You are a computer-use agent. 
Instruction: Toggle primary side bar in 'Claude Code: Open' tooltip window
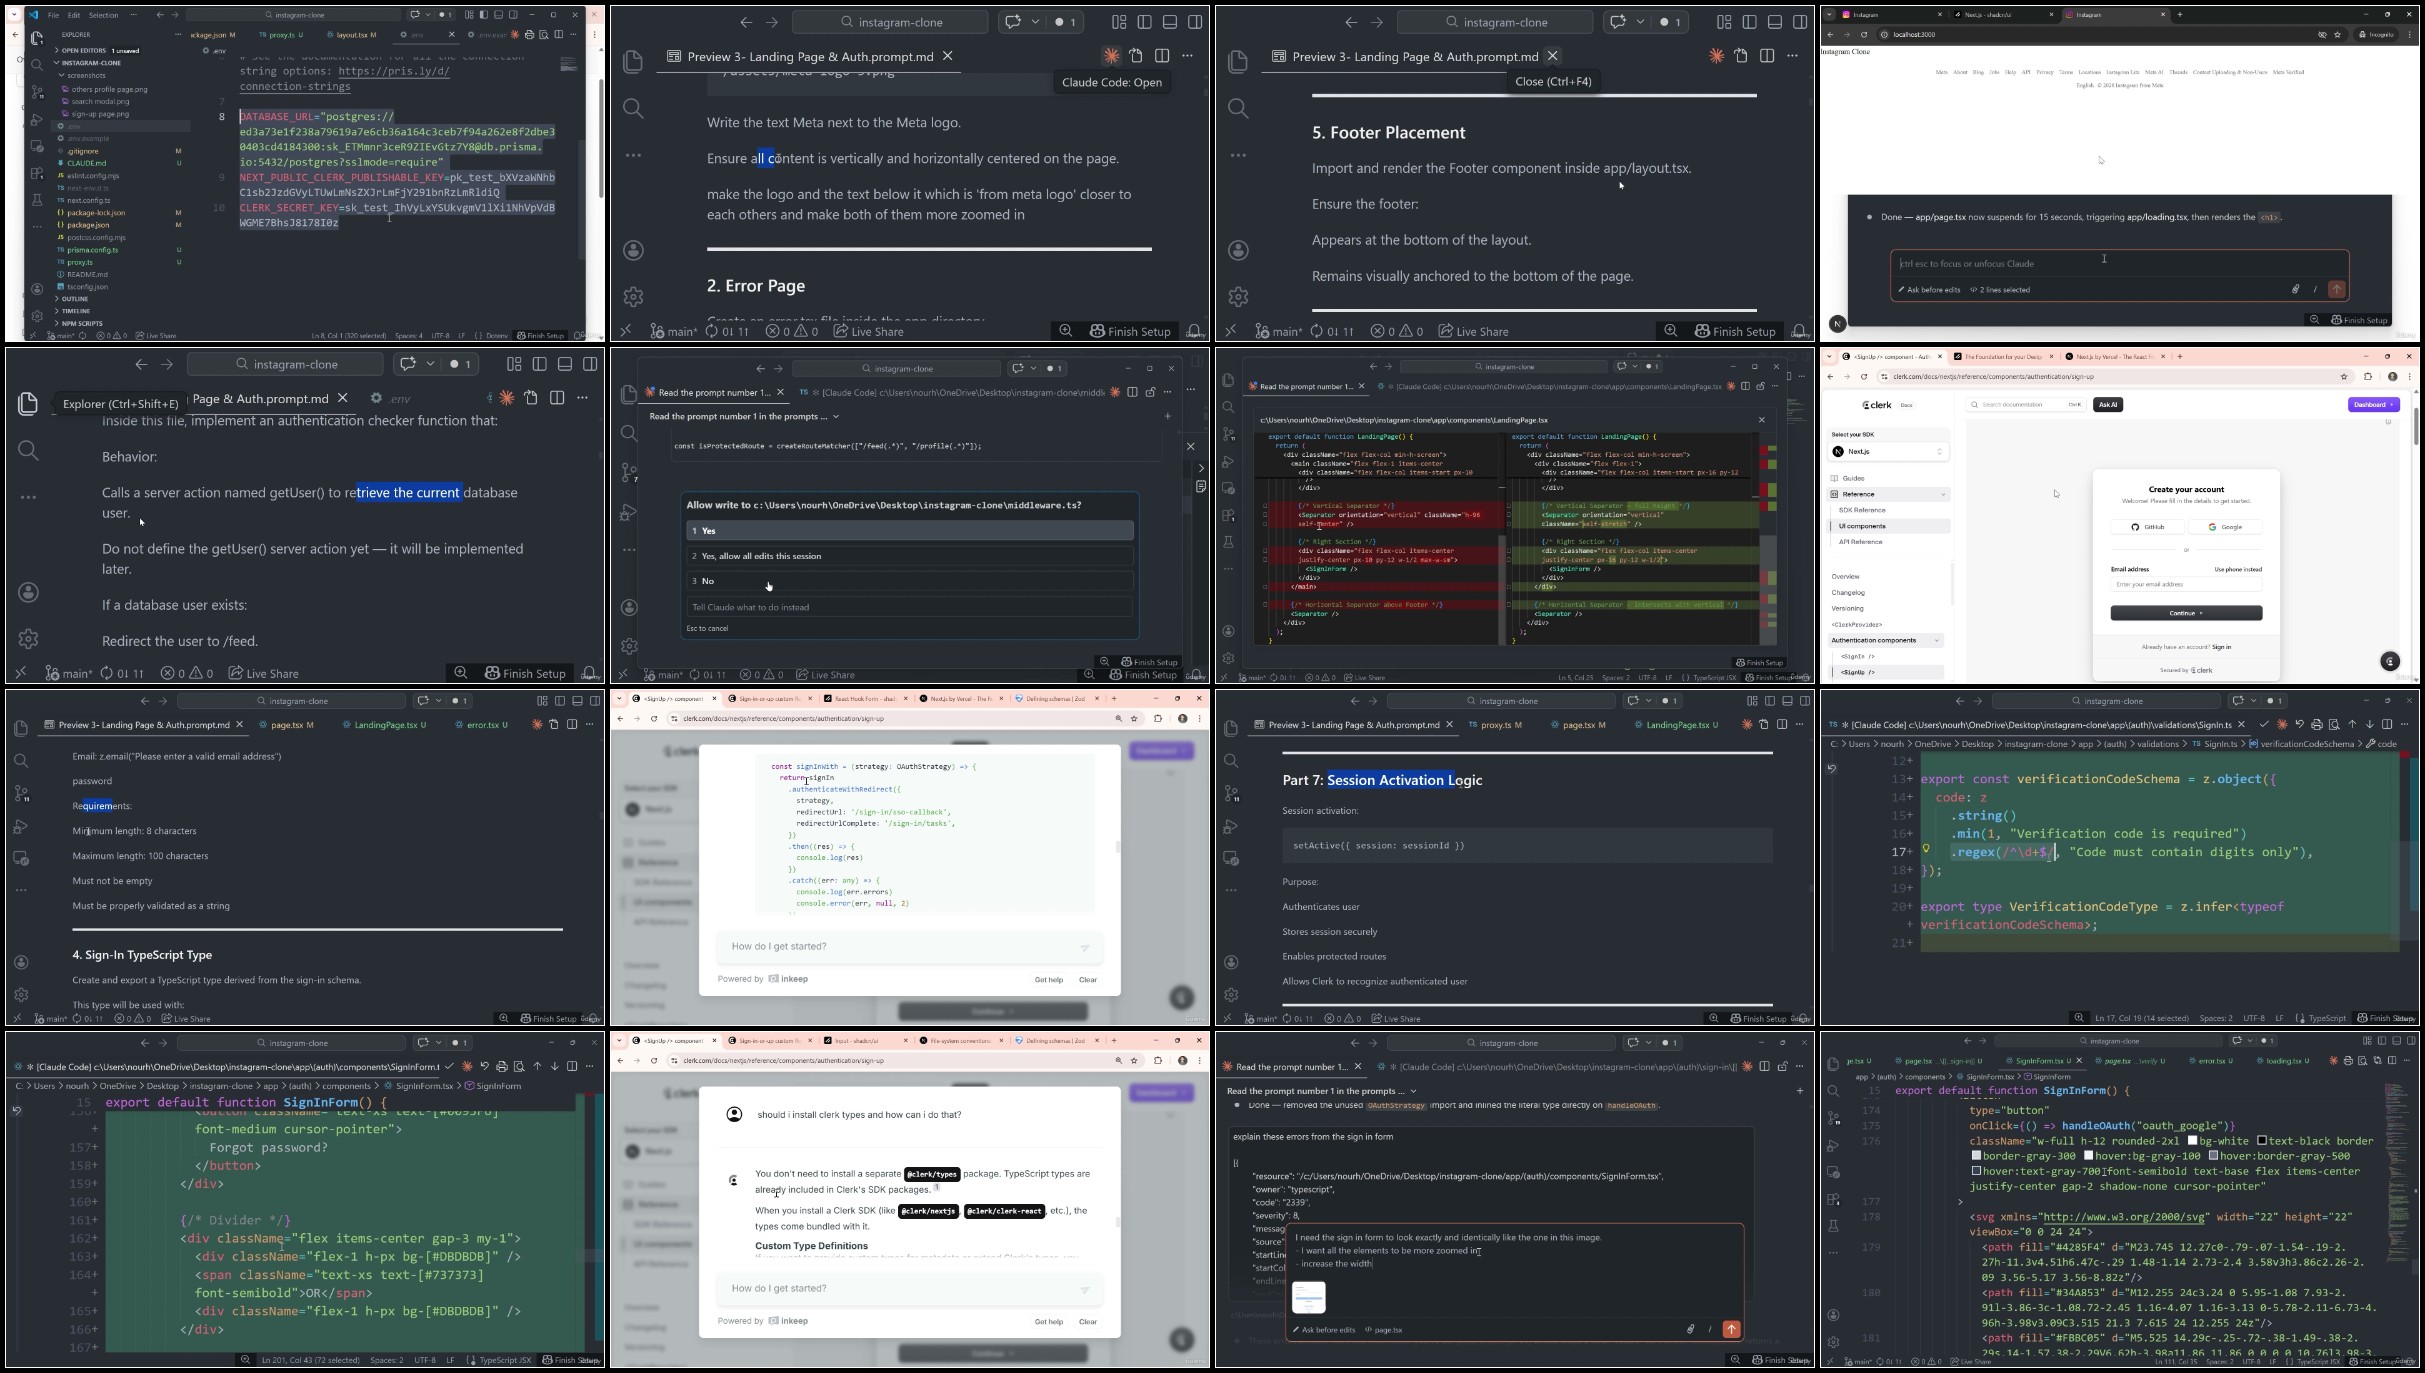click(x=1145, y=22)
